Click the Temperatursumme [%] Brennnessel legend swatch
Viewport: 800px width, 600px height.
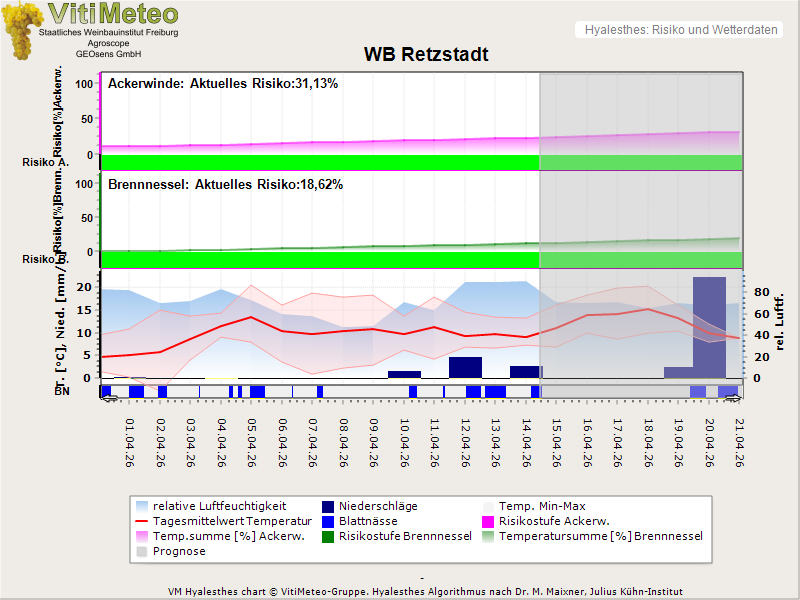tap(489, 536)
